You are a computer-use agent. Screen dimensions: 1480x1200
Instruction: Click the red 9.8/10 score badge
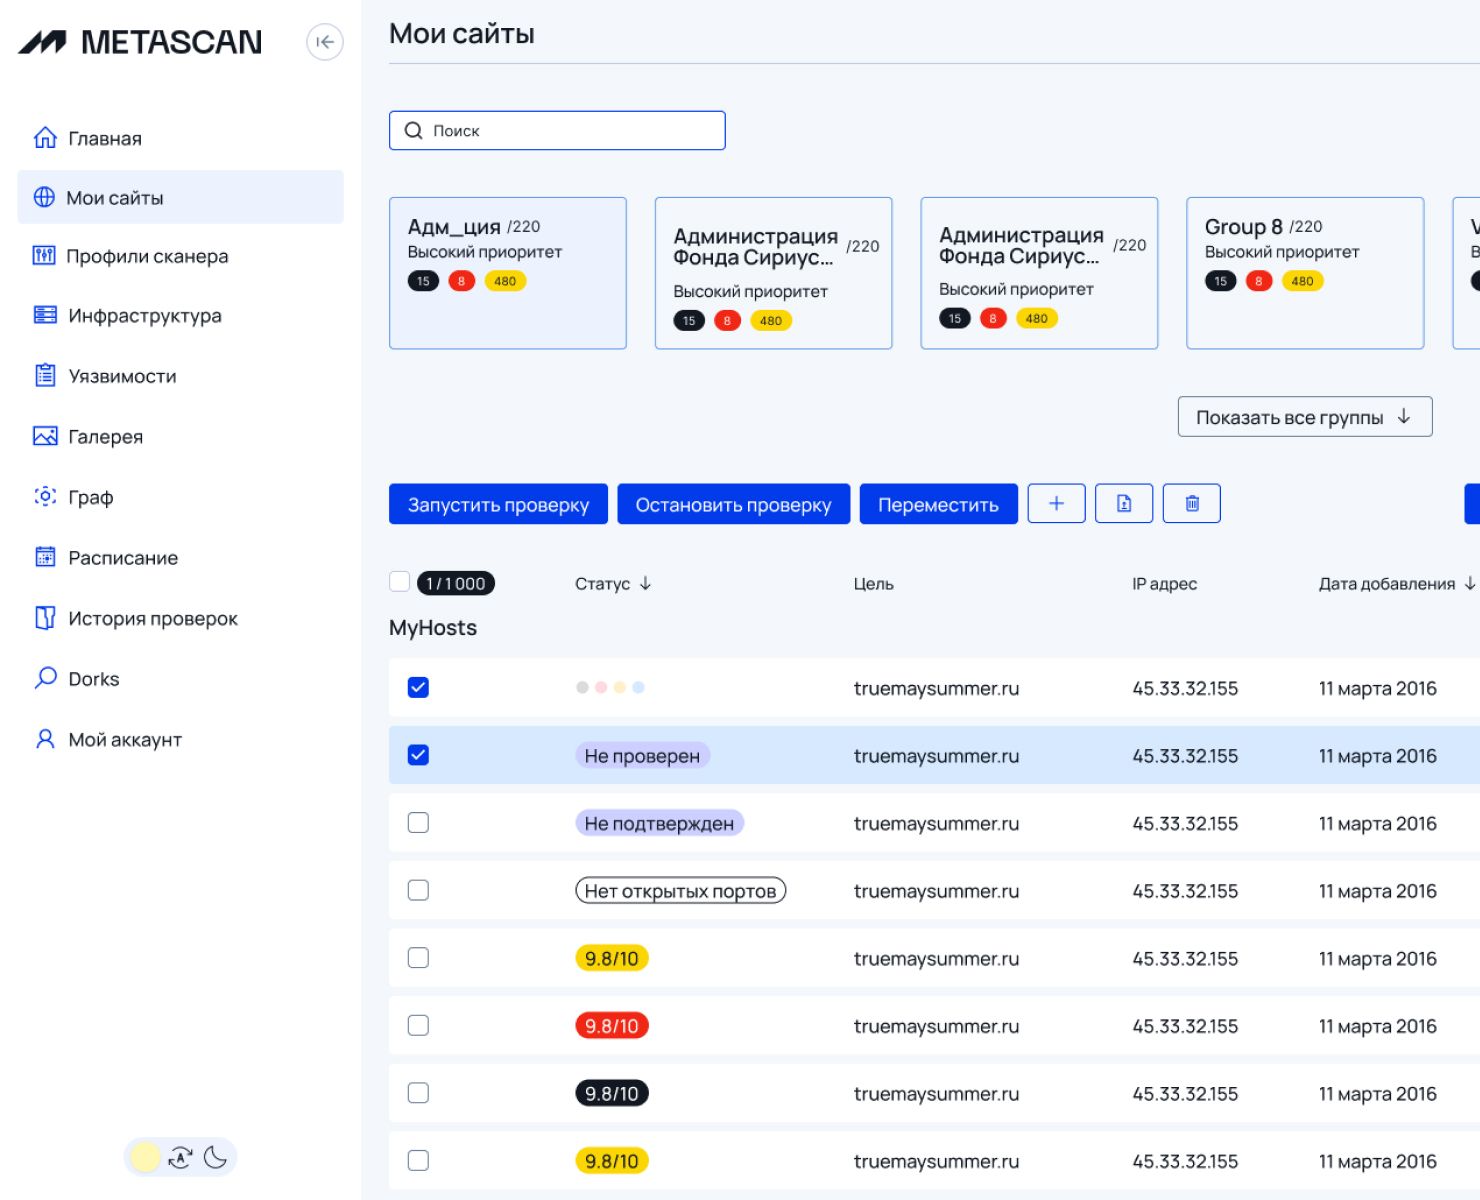click(x=612, y=1025)
